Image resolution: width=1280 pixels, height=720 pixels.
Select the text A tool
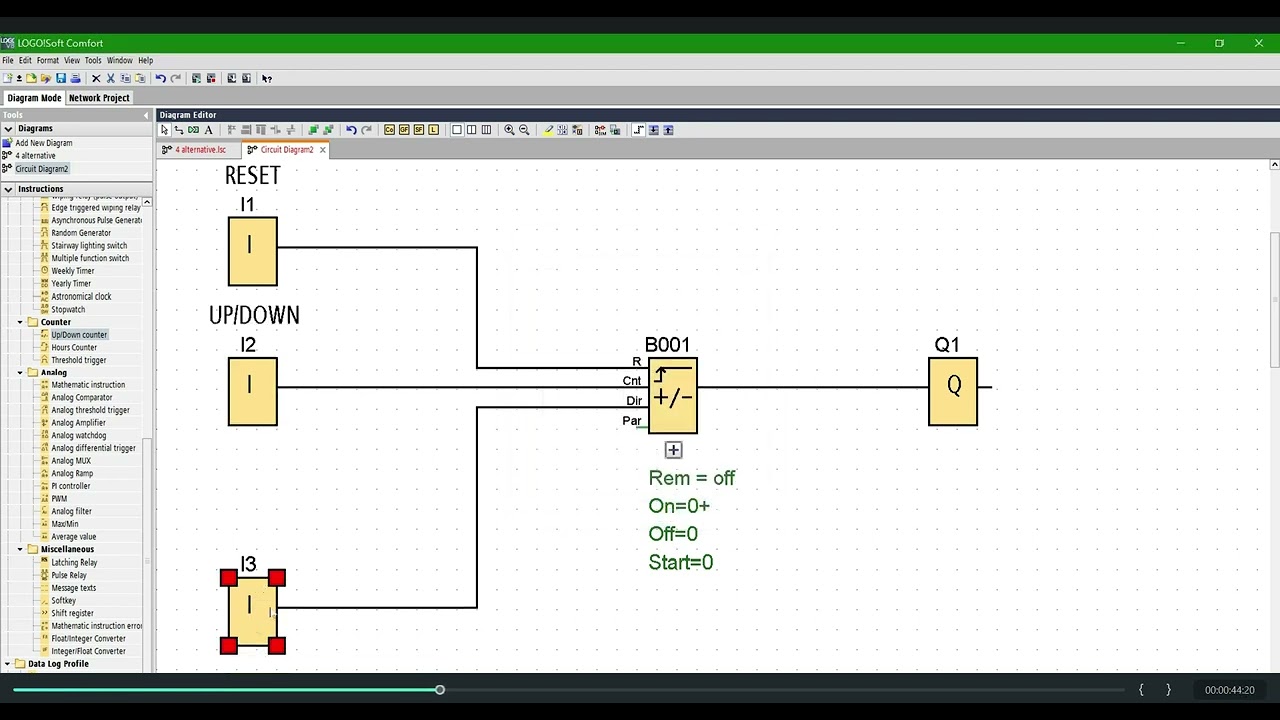(208, 130)
